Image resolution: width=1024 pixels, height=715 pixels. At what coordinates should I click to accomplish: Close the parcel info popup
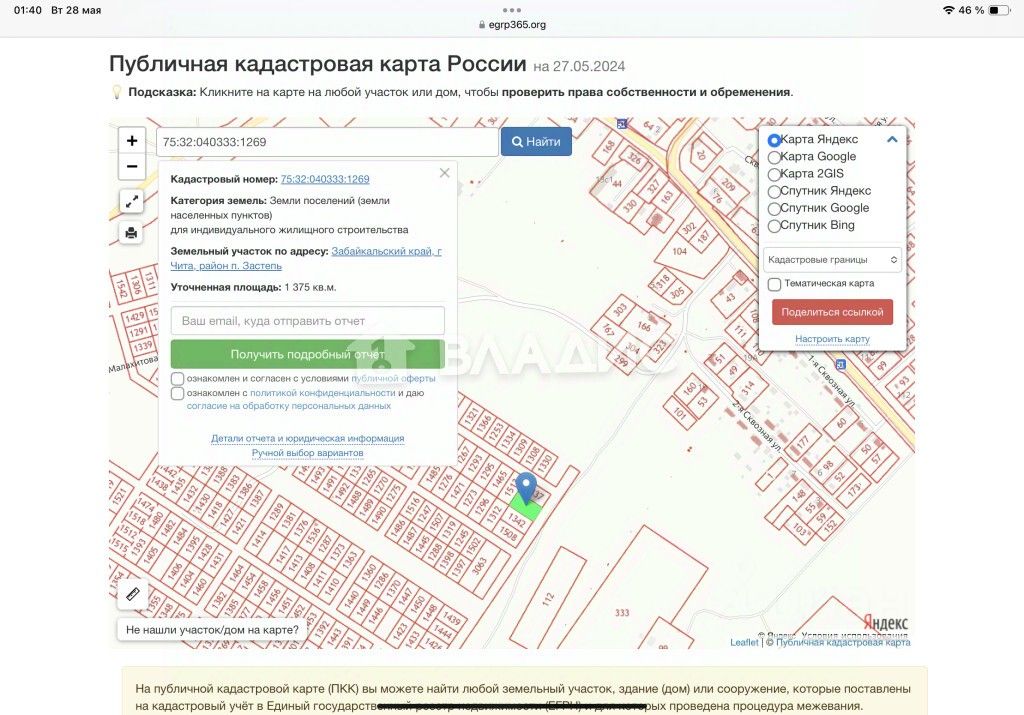(x=445, y=173)
